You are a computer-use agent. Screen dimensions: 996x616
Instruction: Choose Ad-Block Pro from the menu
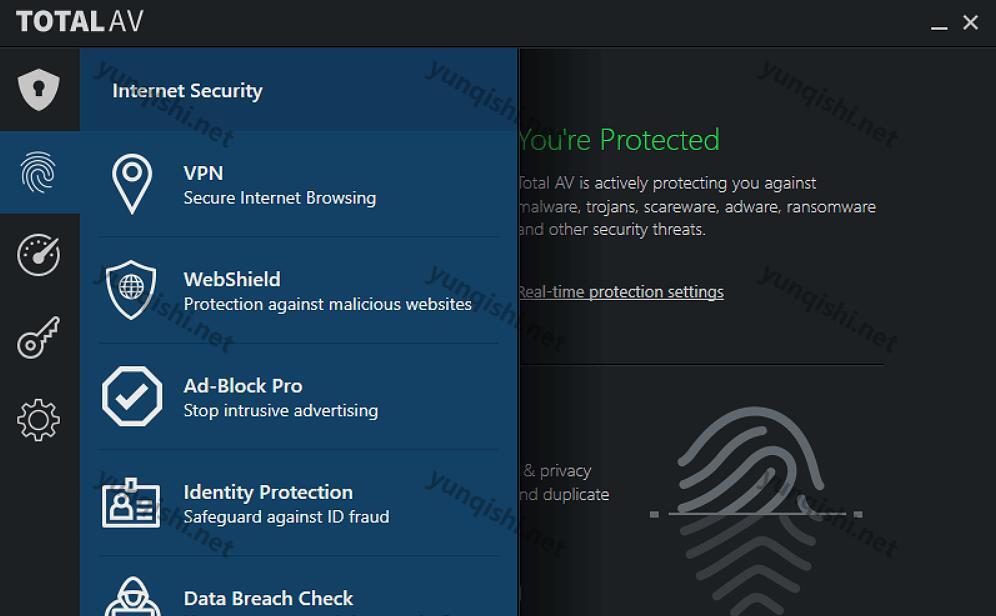pyautogui.click(x=299, y=397)
